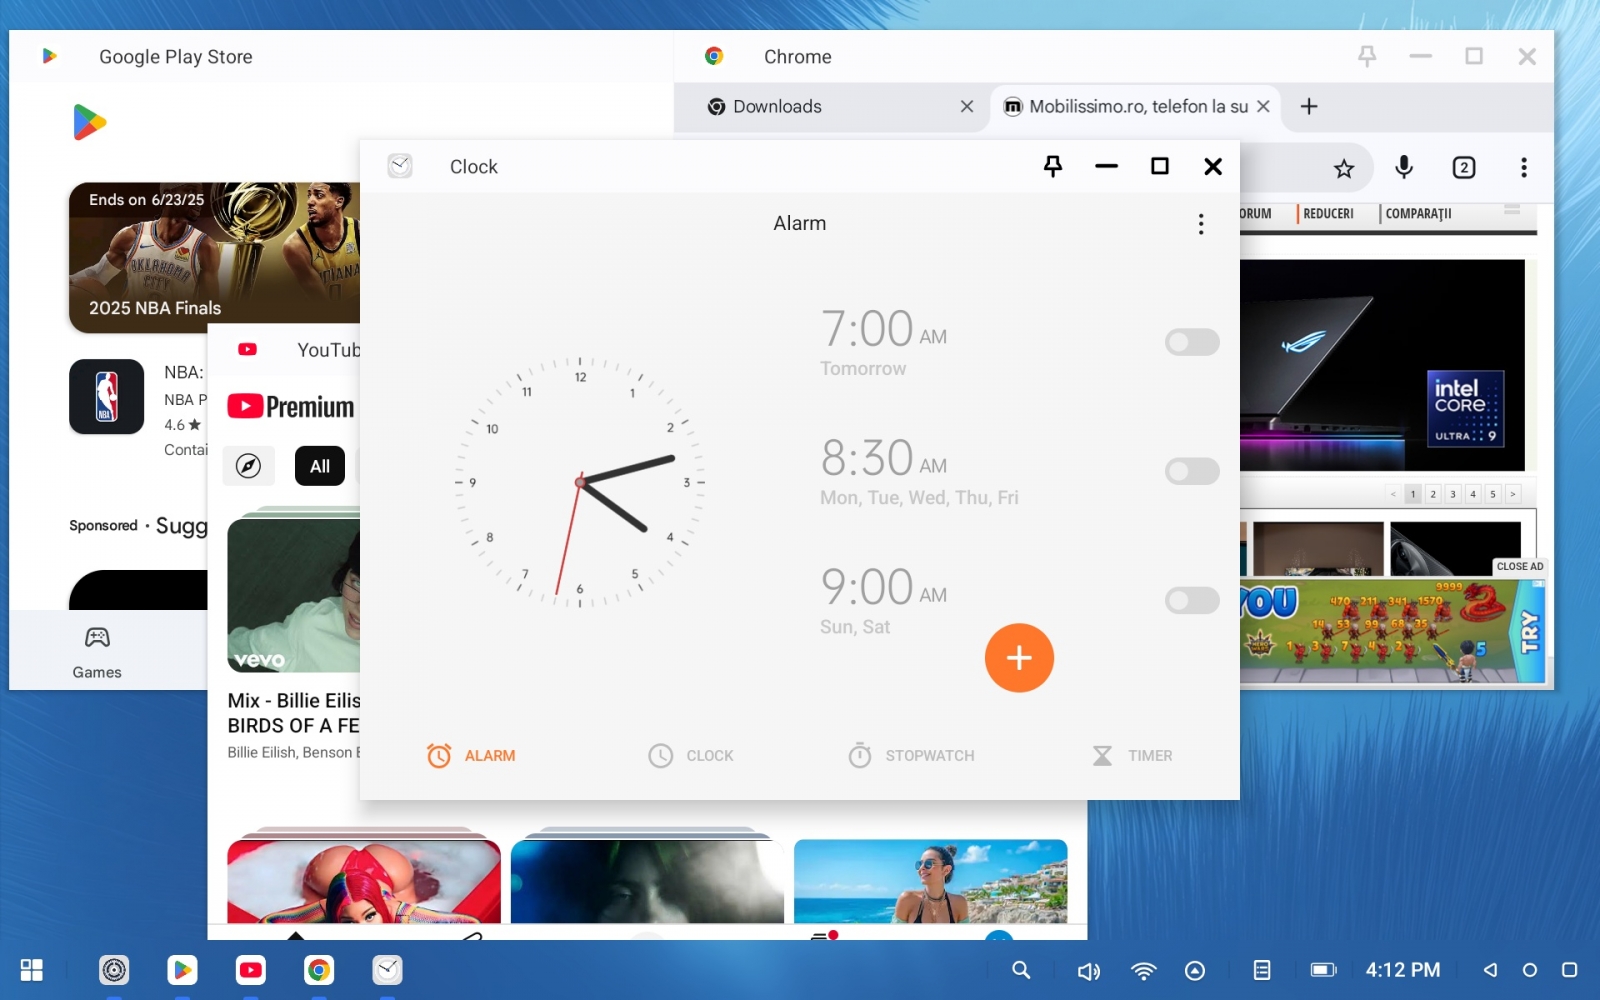Go to carousel slide 3

1453,494
